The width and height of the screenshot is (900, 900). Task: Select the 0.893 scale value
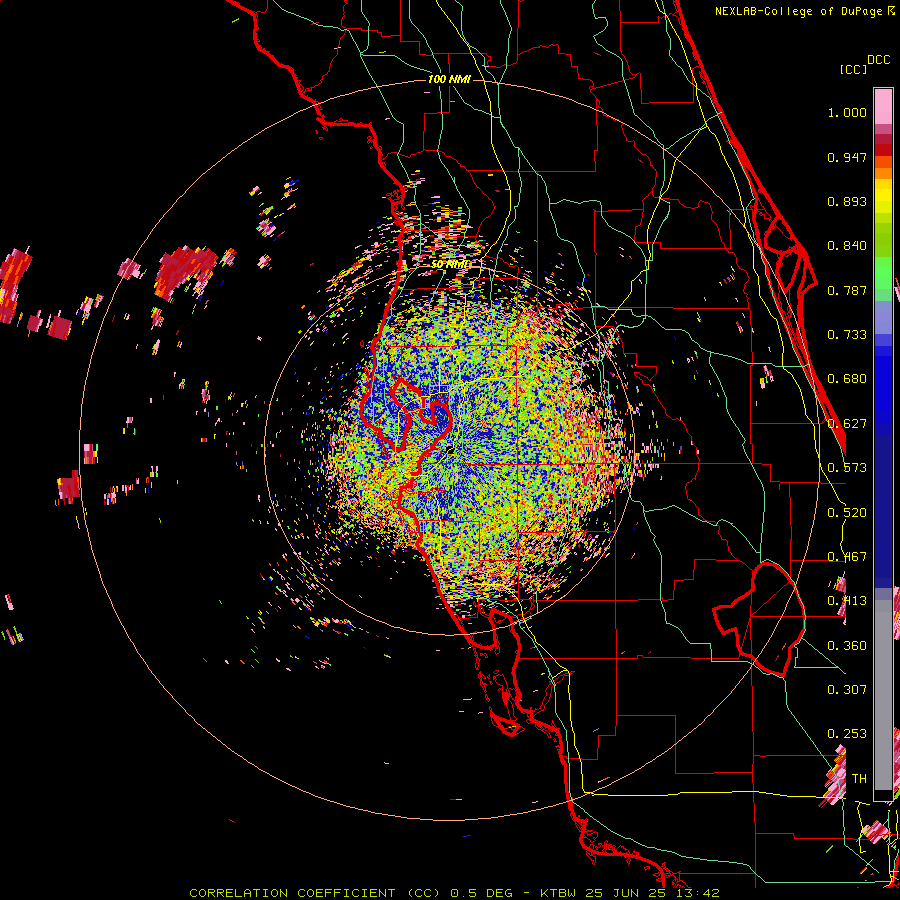[x=847, y=201]
